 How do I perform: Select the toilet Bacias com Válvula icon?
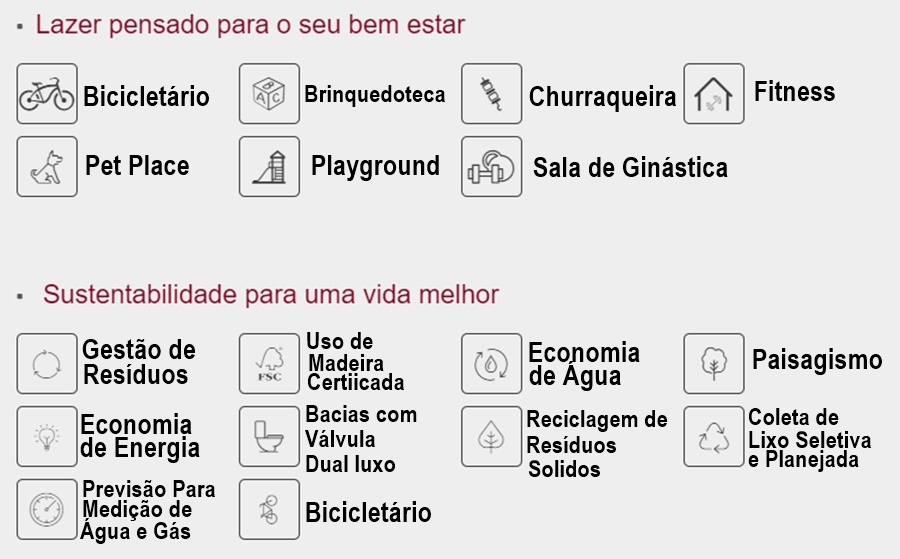pyautogui.click(x=269, y=436)
